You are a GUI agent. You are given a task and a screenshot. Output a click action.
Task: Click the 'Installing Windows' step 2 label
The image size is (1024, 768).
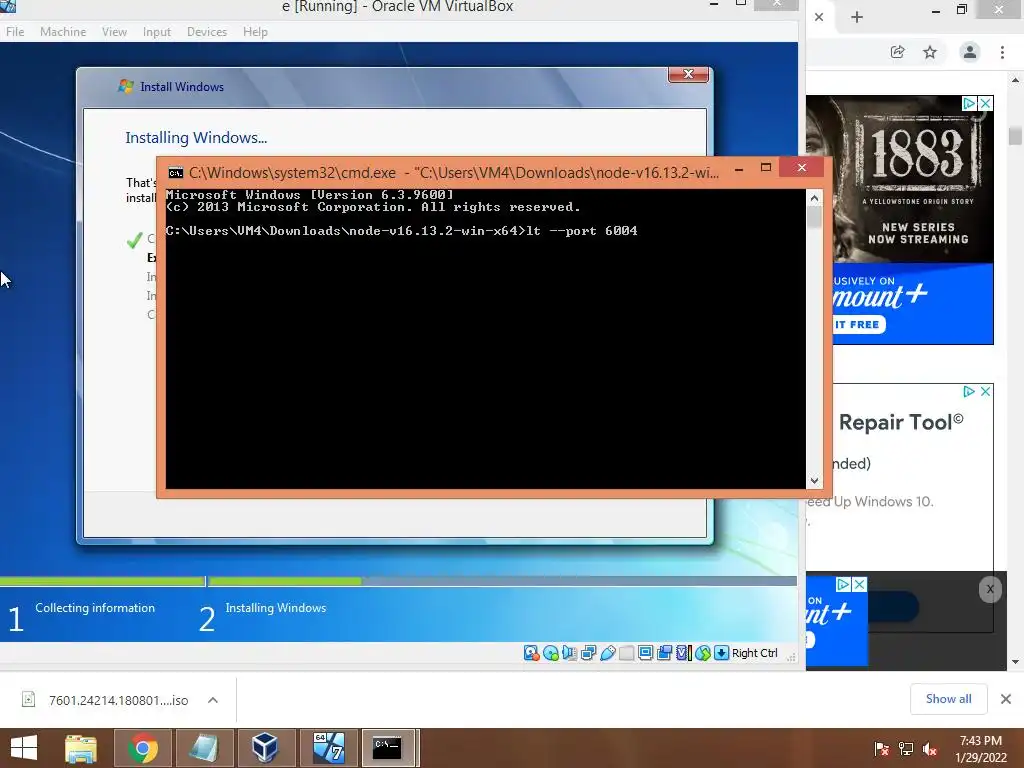point(276,608)
